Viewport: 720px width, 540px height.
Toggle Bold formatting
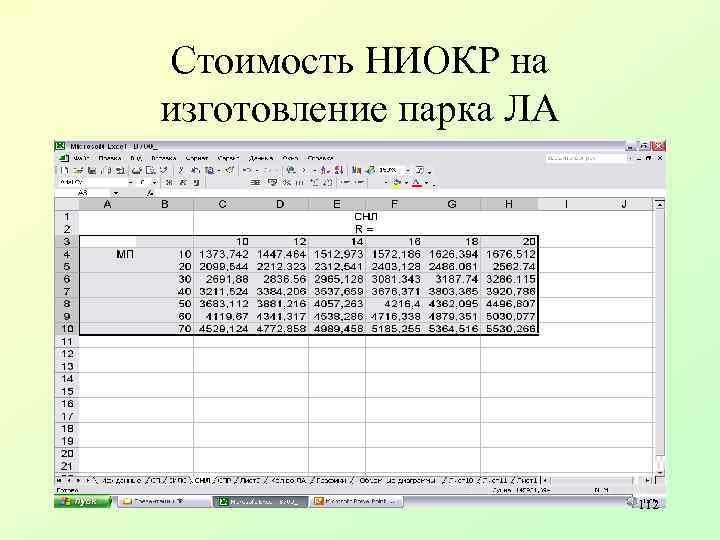click(169, 183)
